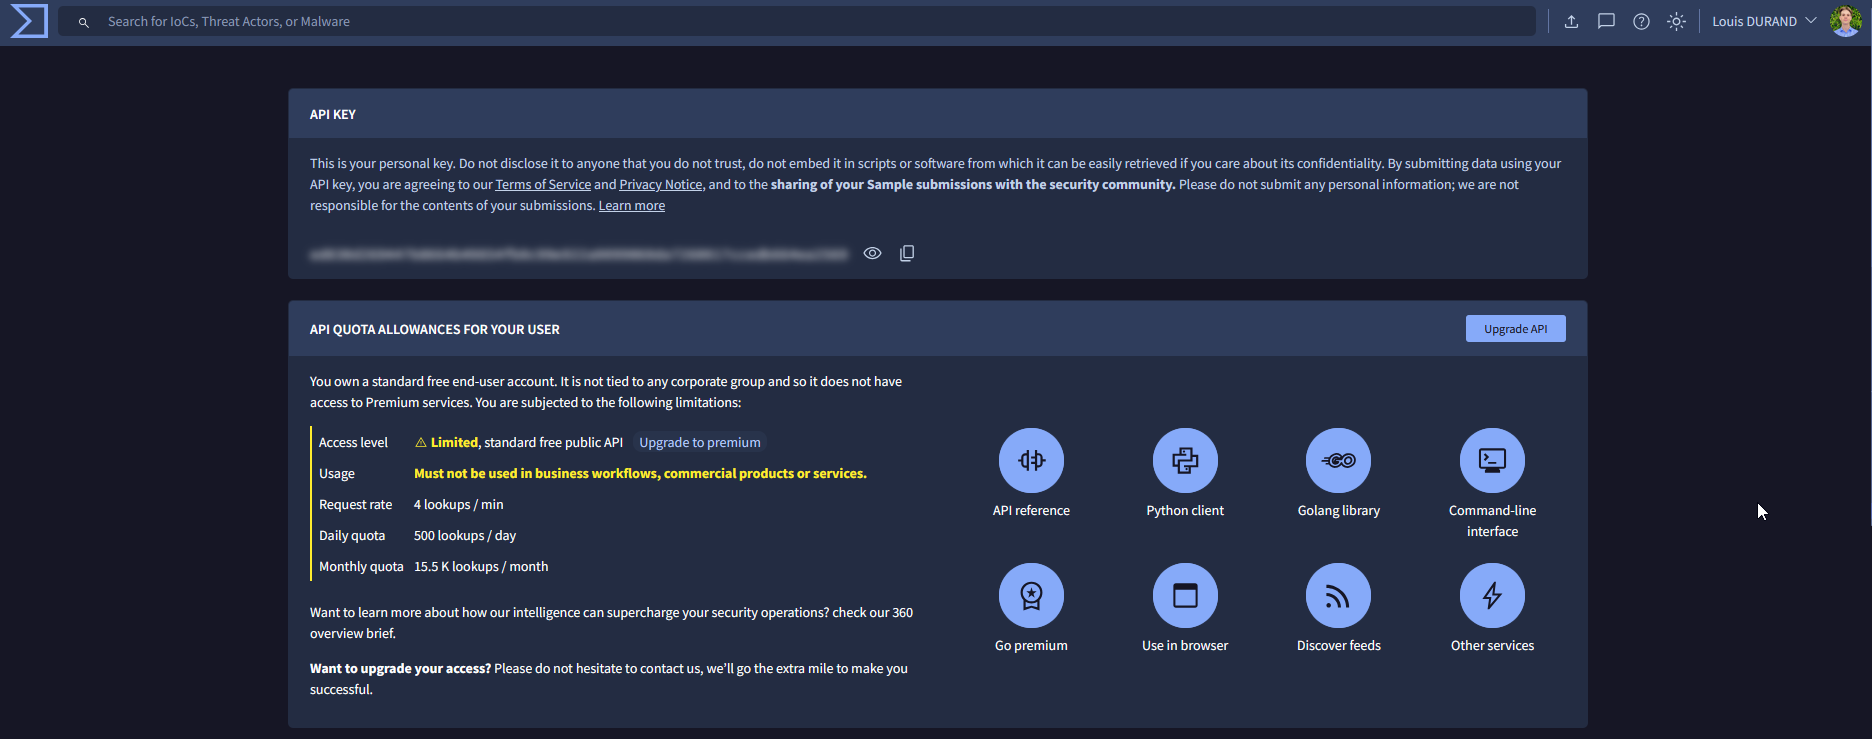
Task: Open the Privacy Notice link
Action: tap(660, 185)
